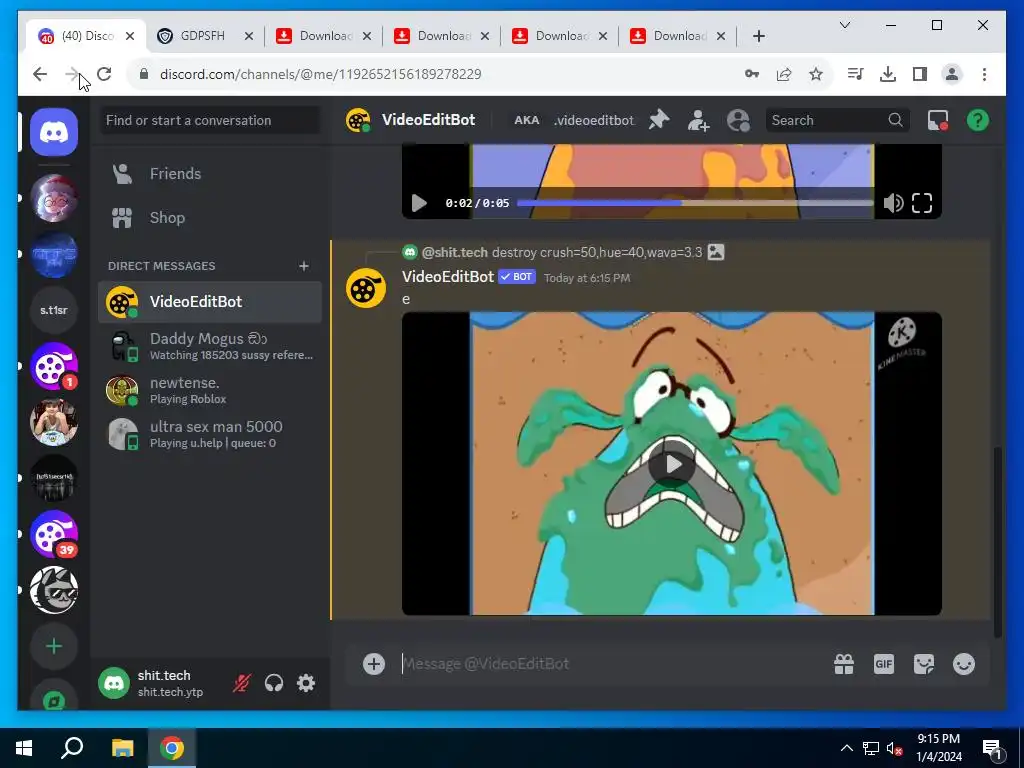Toggle deafen headphones button
The height and width of the screenshot is (768, 1024).
pos(274,683)
